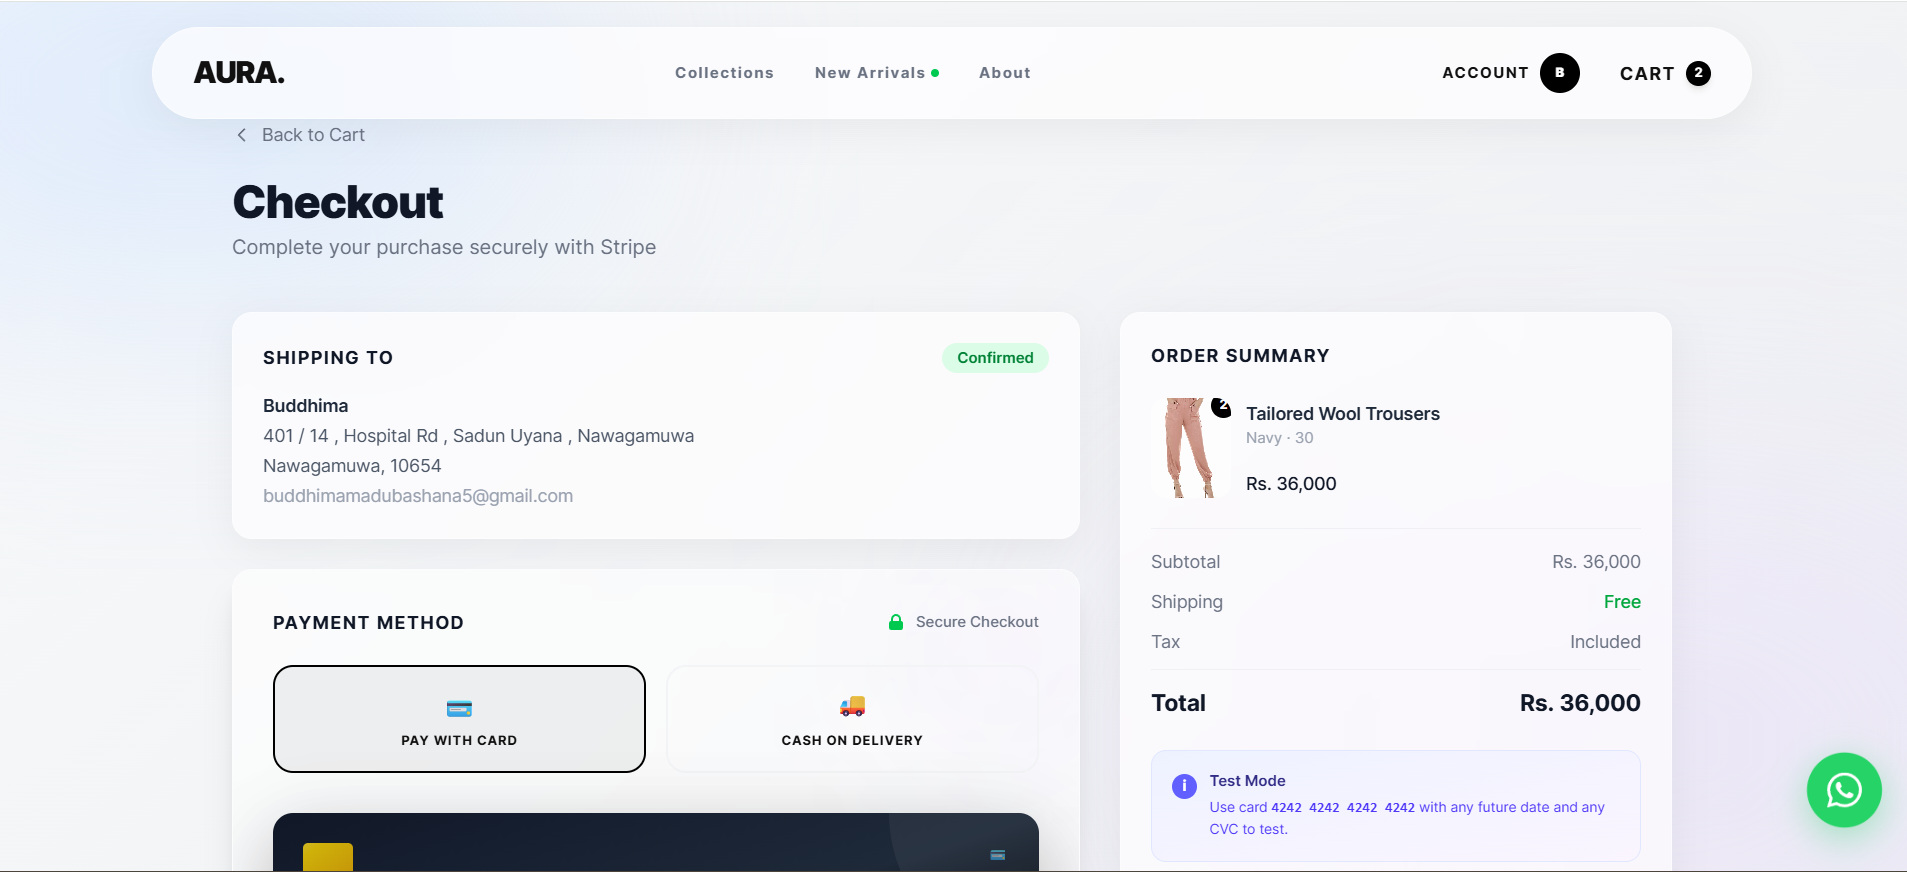Click the Tax Included value

coord(1605,642)
